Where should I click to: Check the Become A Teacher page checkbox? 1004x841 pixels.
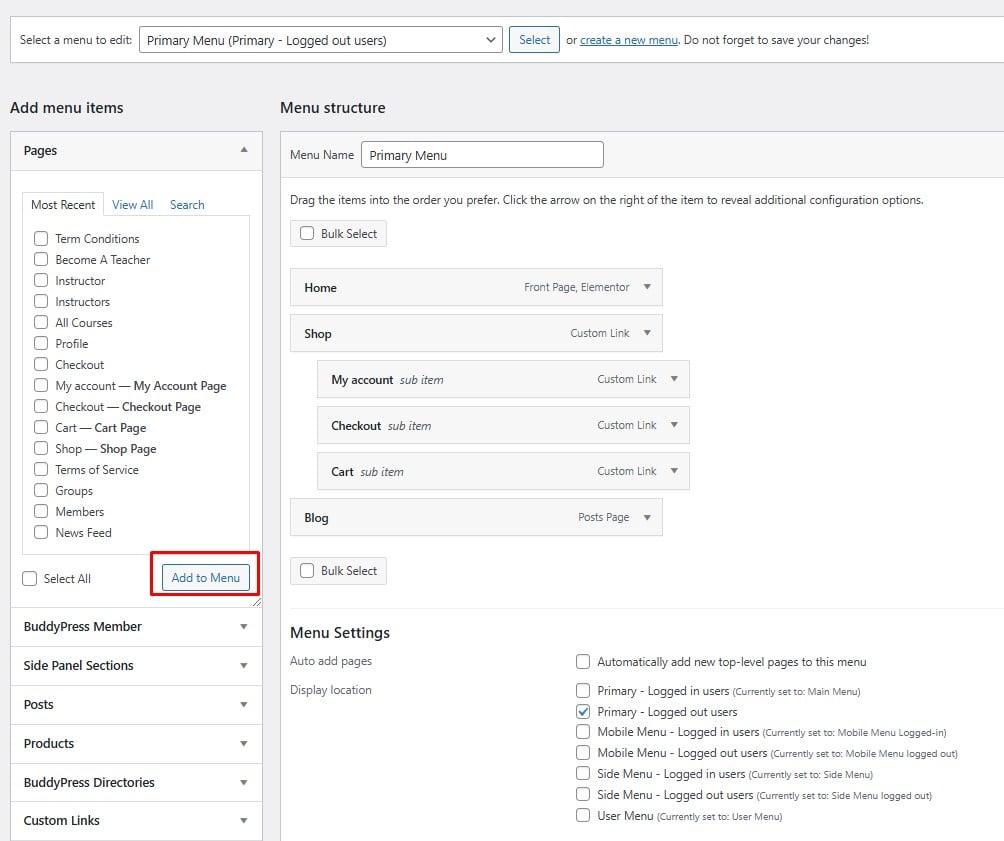pos(41,260)
